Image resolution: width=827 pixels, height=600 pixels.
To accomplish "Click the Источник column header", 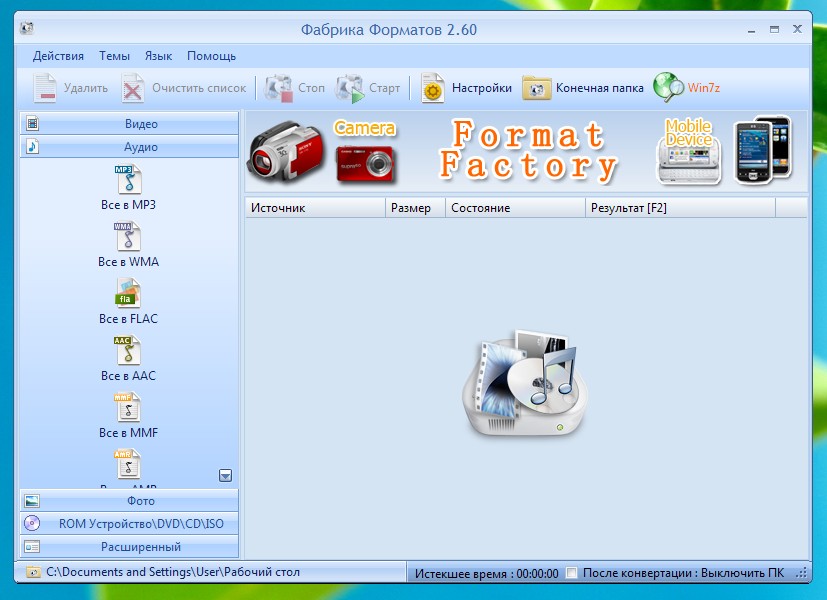I will pos(315,208).
